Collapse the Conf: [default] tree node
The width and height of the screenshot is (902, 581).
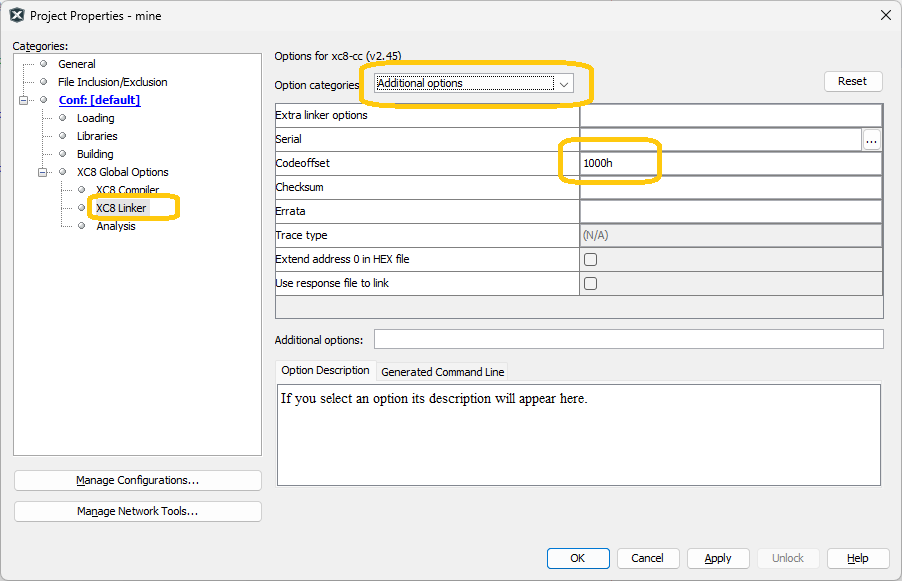[24, 100]
